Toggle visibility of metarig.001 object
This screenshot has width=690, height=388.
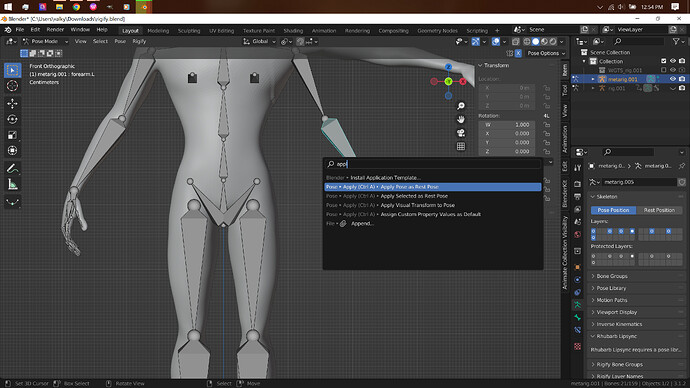pyautogui.click(x=673, y=79)
